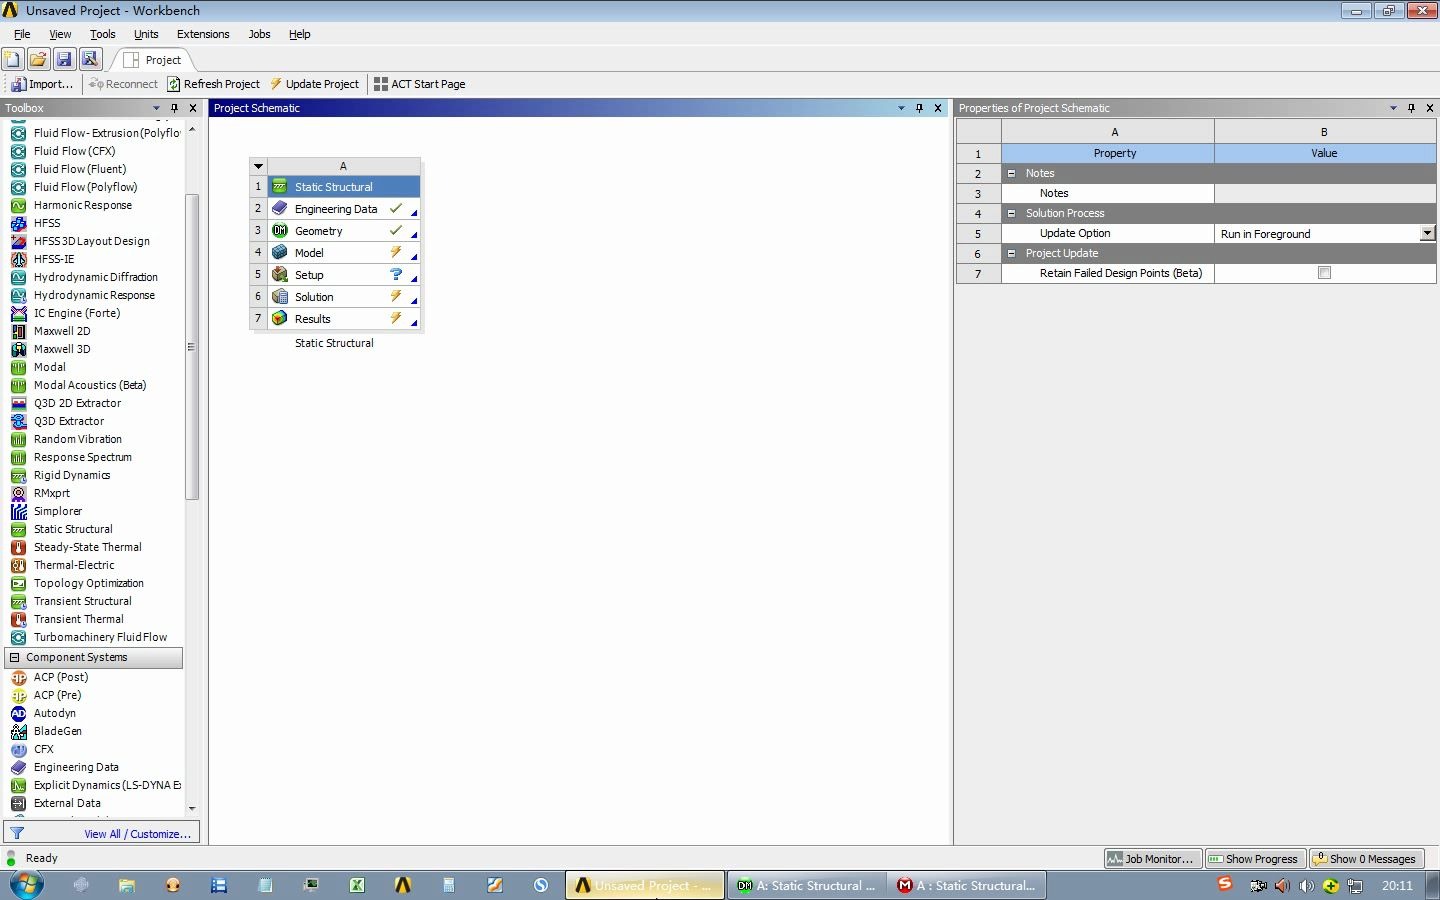
Task: Open the ACT Start Page
Action: [x=419, y=84]
